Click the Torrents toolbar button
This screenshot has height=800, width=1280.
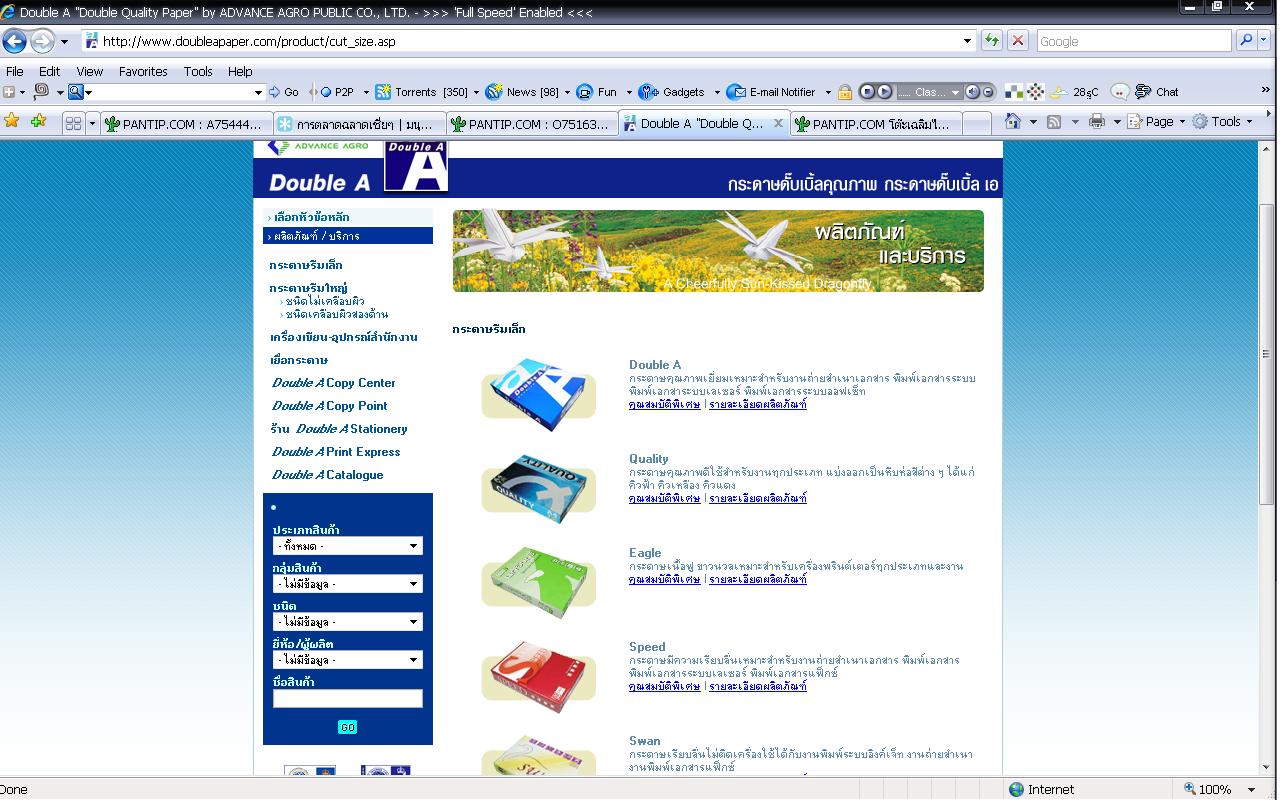pyautogui.click(x=422, y=92)
